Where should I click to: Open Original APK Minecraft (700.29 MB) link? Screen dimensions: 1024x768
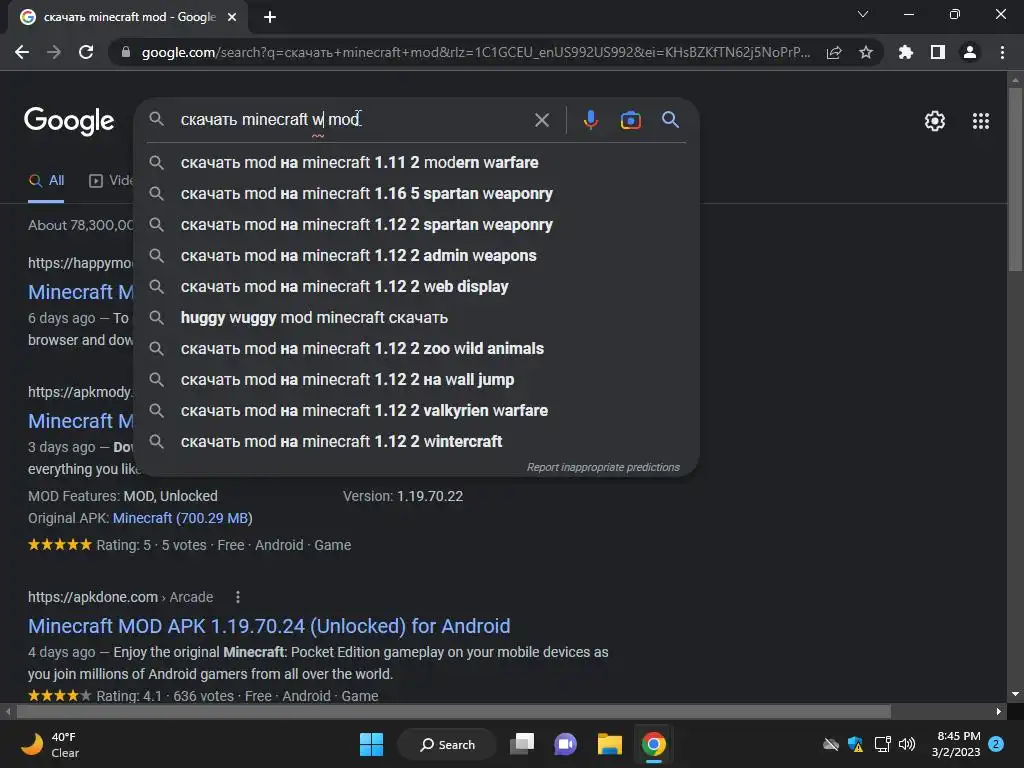(x=182, y=519)
